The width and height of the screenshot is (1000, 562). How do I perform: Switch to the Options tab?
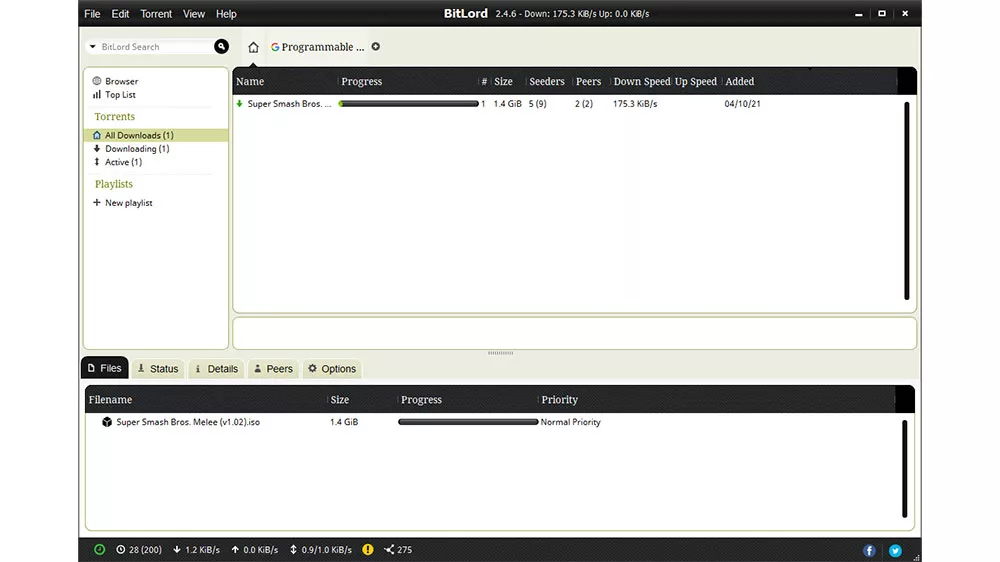332,369
